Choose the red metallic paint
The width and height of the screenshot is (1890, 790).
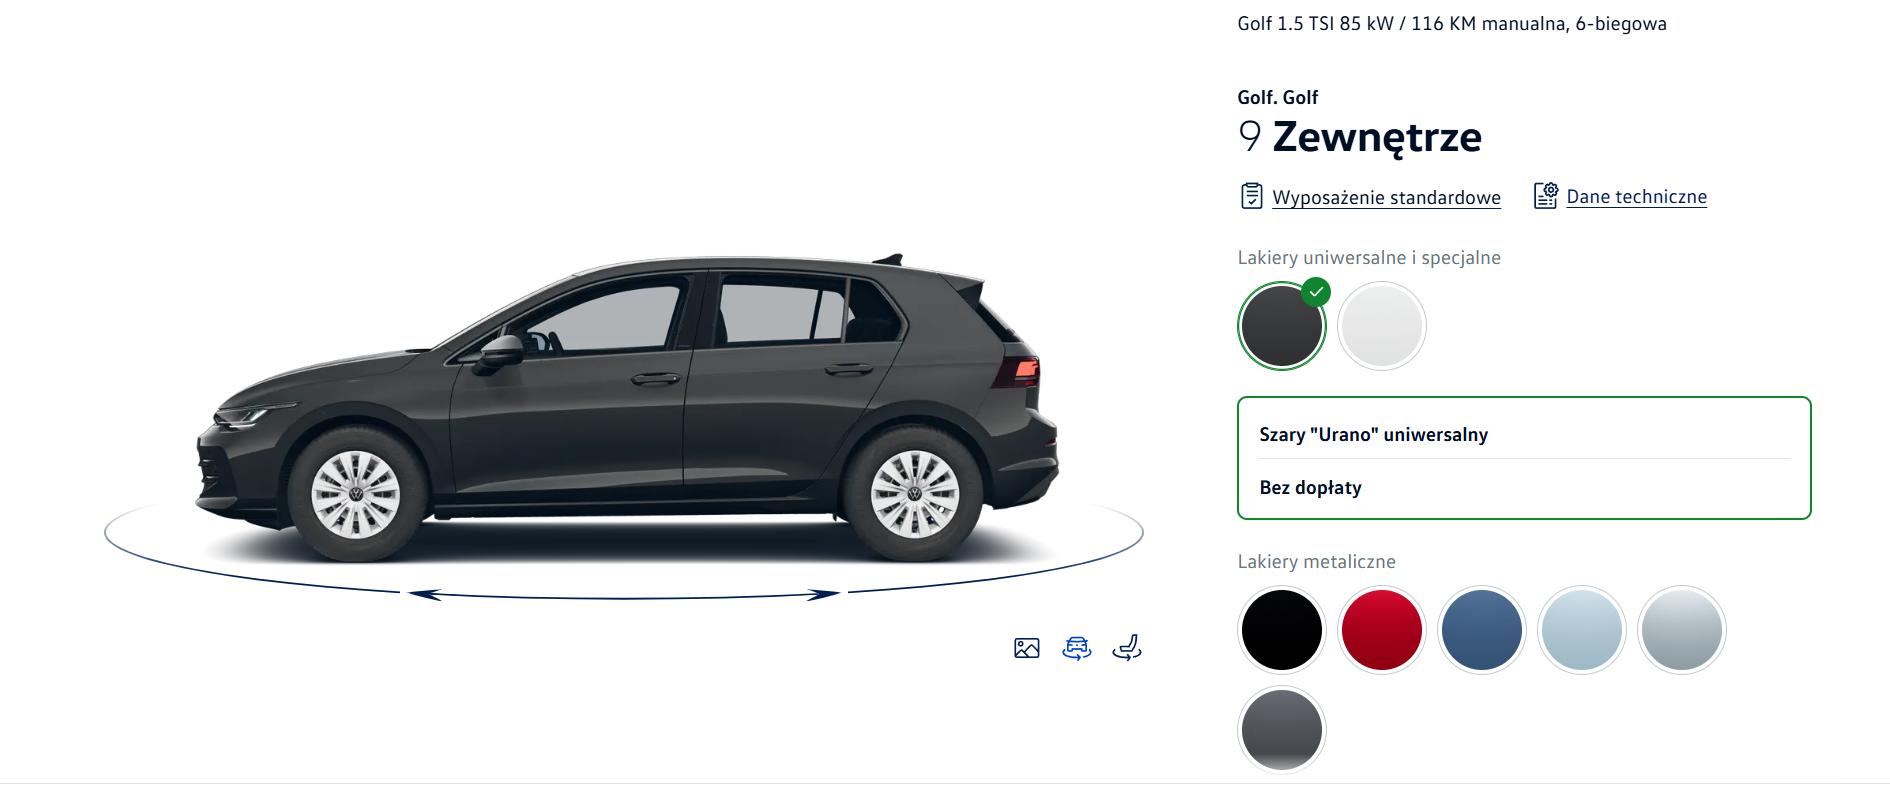(1382, 630)
